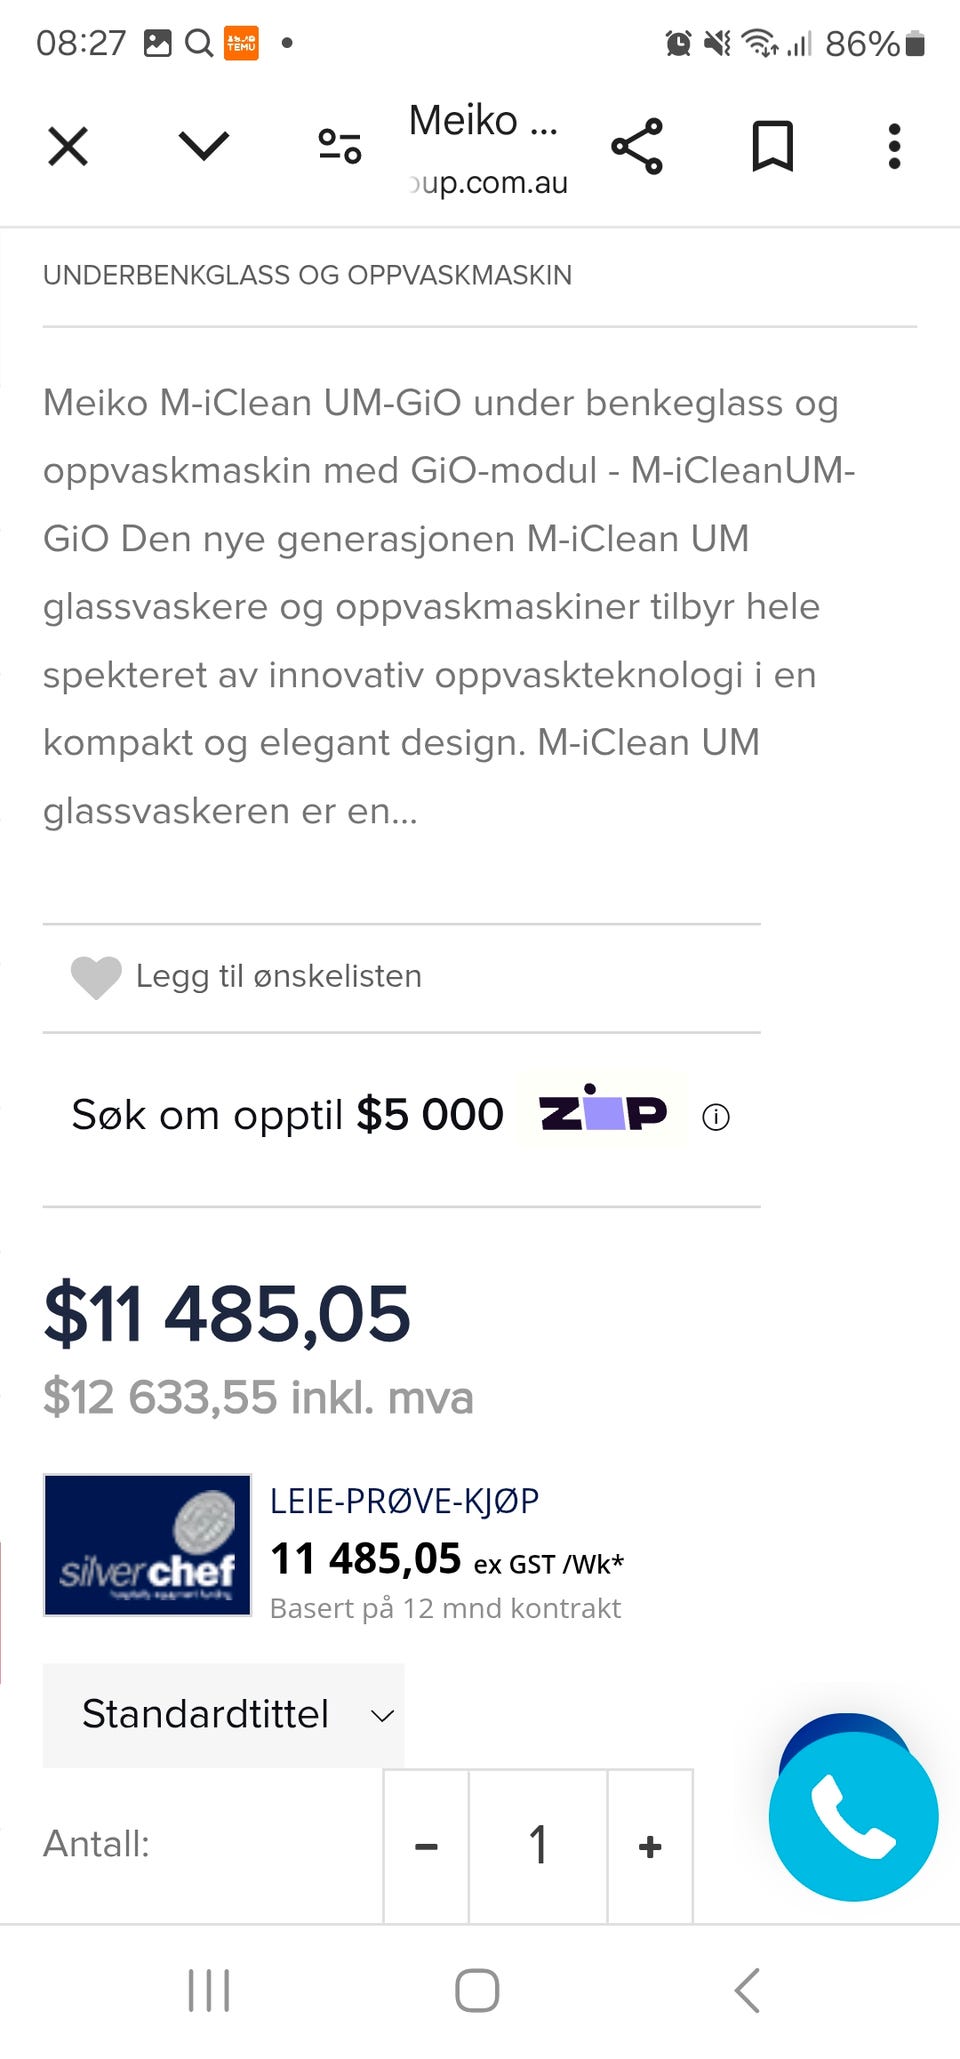Decrease quantity with the minus button
The width and height of the screenshot is (960, 2059).
pos(426,1846)
